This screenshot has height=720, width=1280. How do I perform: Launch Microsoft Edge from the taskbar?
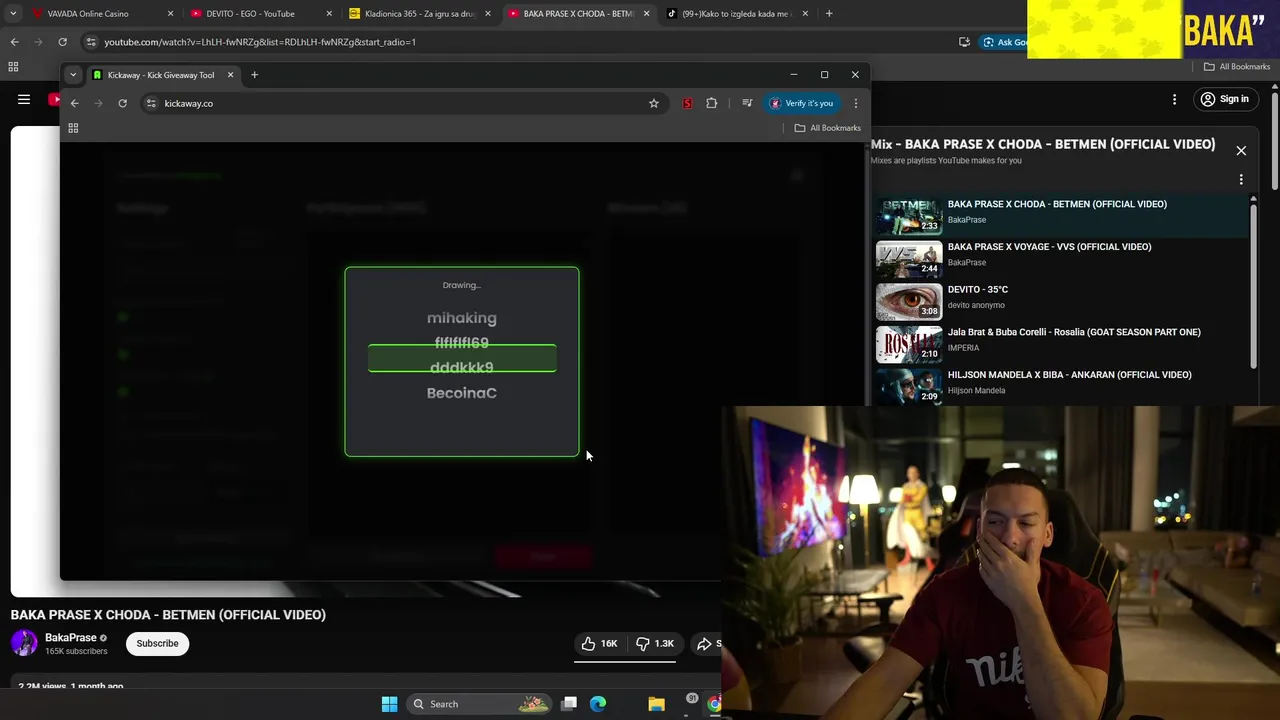click(x=598, y=704)
